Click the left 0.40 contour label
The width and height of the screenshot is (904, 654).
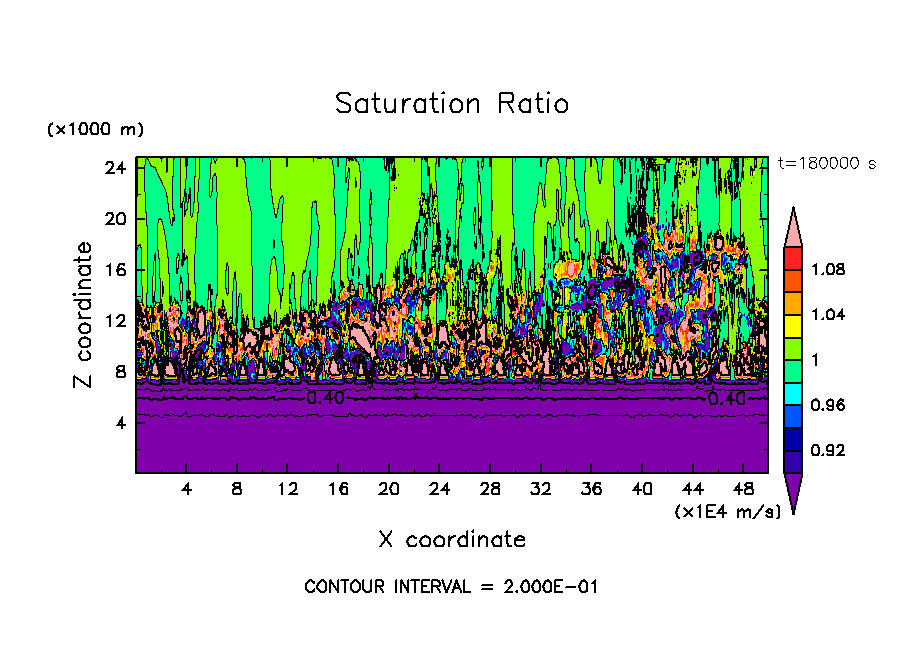point(326,398)
